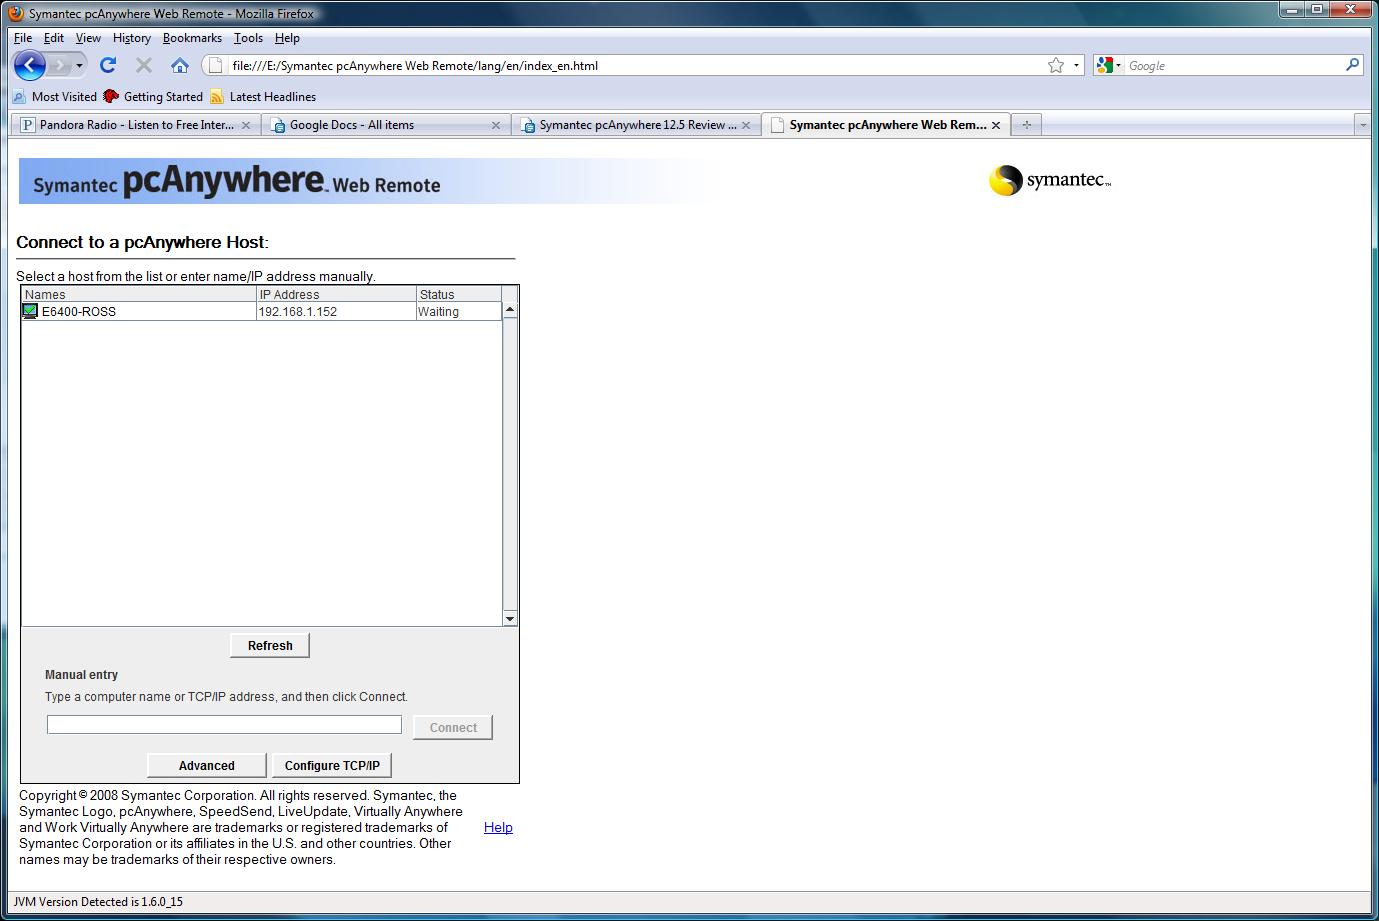Switch to the Pandora Radio tab
1379x921 pixels.
pyautogui.click(x=135, y=125)
